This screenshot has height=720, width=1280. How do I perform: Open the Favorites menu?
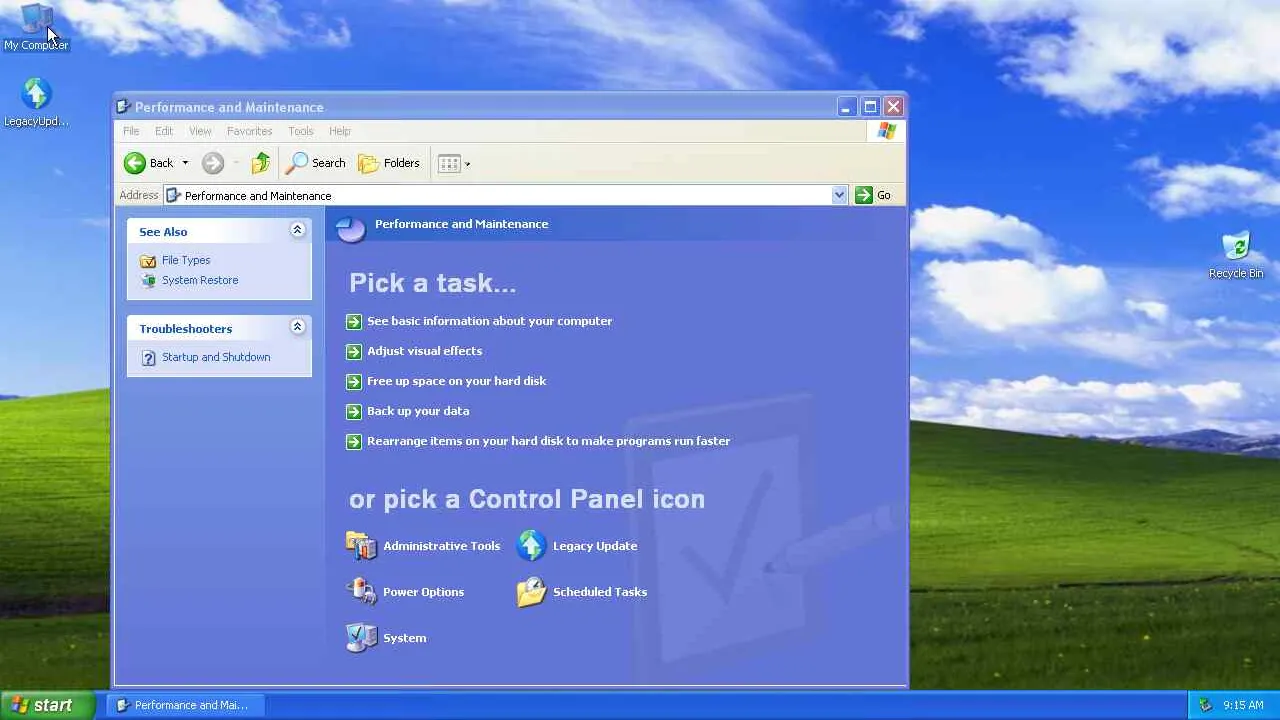pyautogui.click(x=249, y=131)
